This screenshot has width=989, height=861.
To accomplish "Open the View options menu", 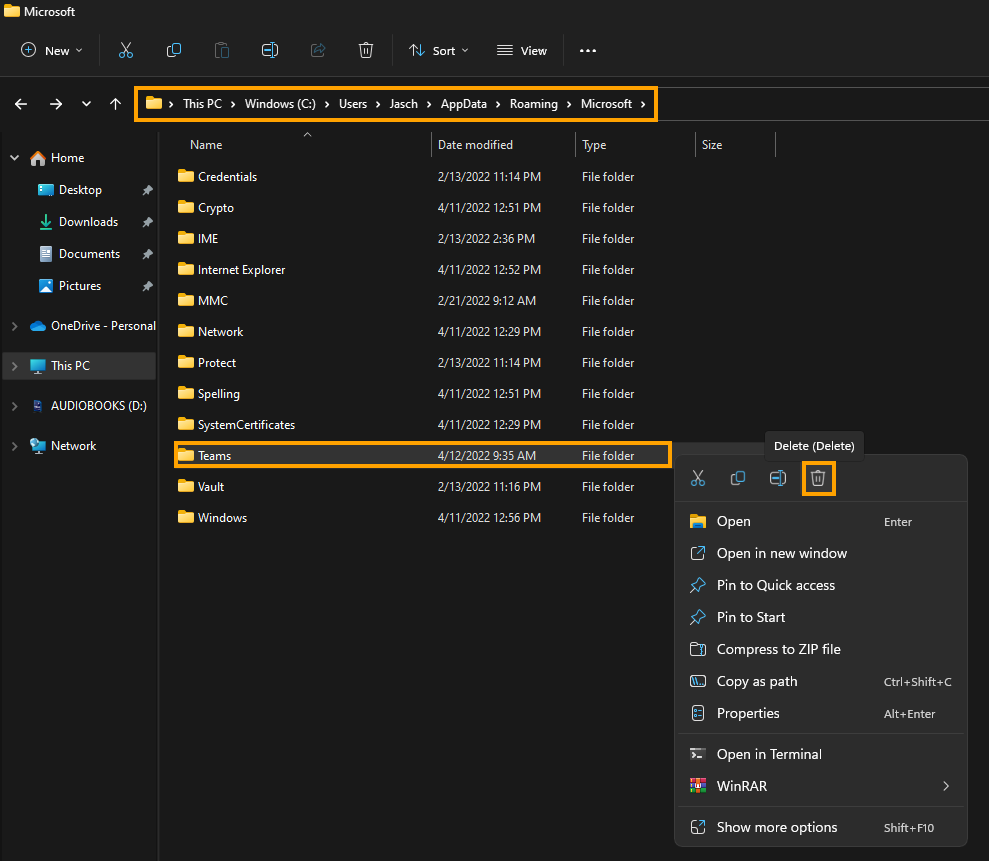I will coord(522,50).
